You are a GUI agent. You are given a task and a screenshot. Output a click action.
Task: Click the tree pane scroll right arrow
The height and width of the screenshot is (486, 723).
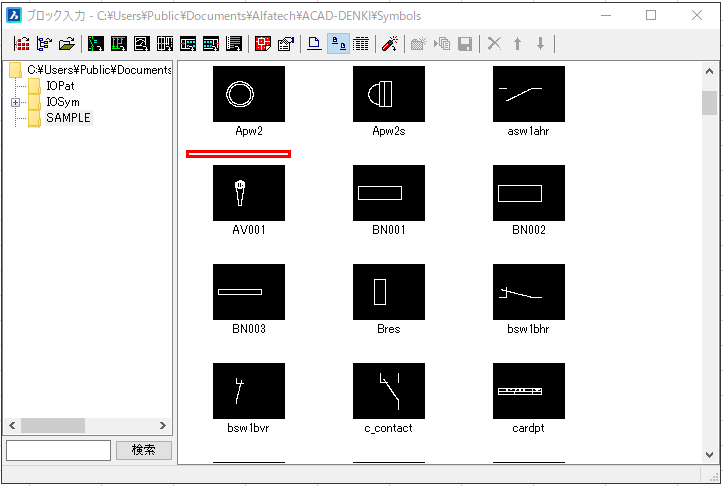click(163, 426)
